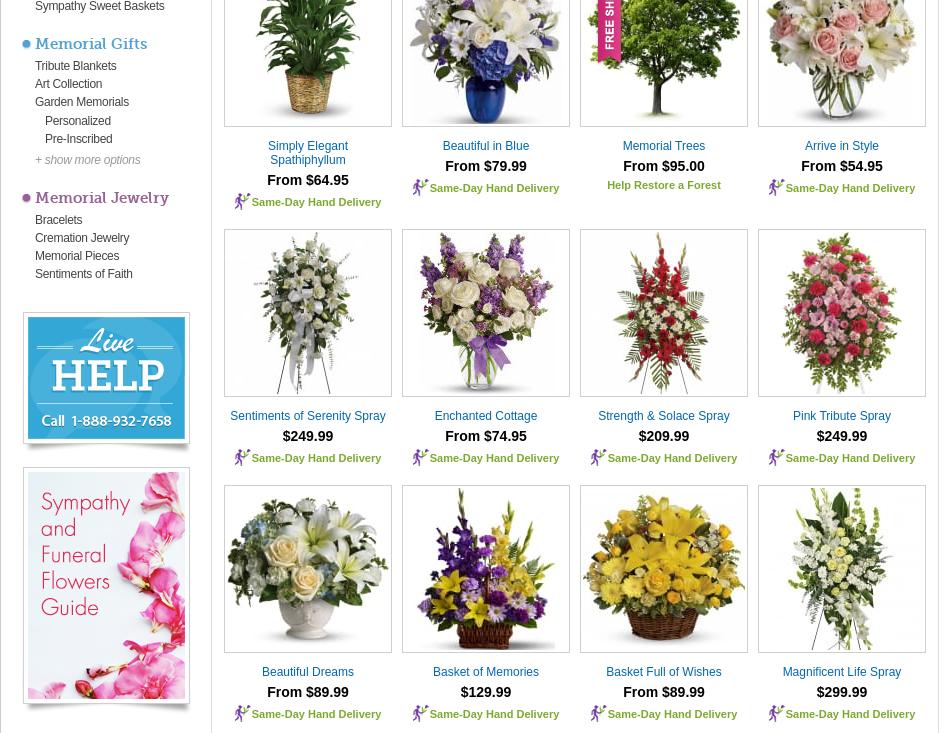
Task: Click delivery runner icon under Arrive in Style
Action: point(776,187)
